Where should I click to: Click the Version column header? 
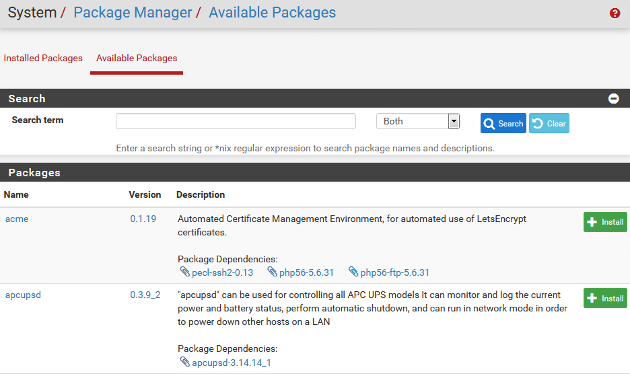click(x=145, y=195)
